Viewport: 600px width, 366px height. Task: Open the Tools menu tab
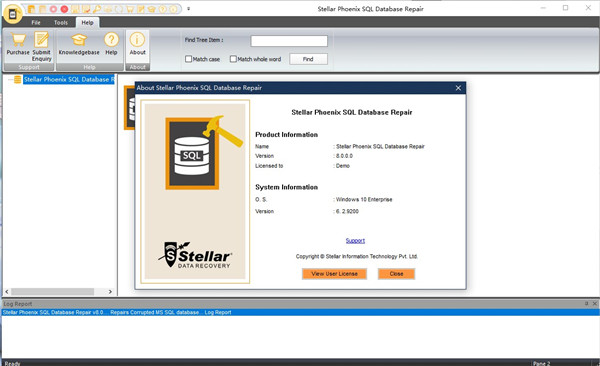[x=60, y=23]
